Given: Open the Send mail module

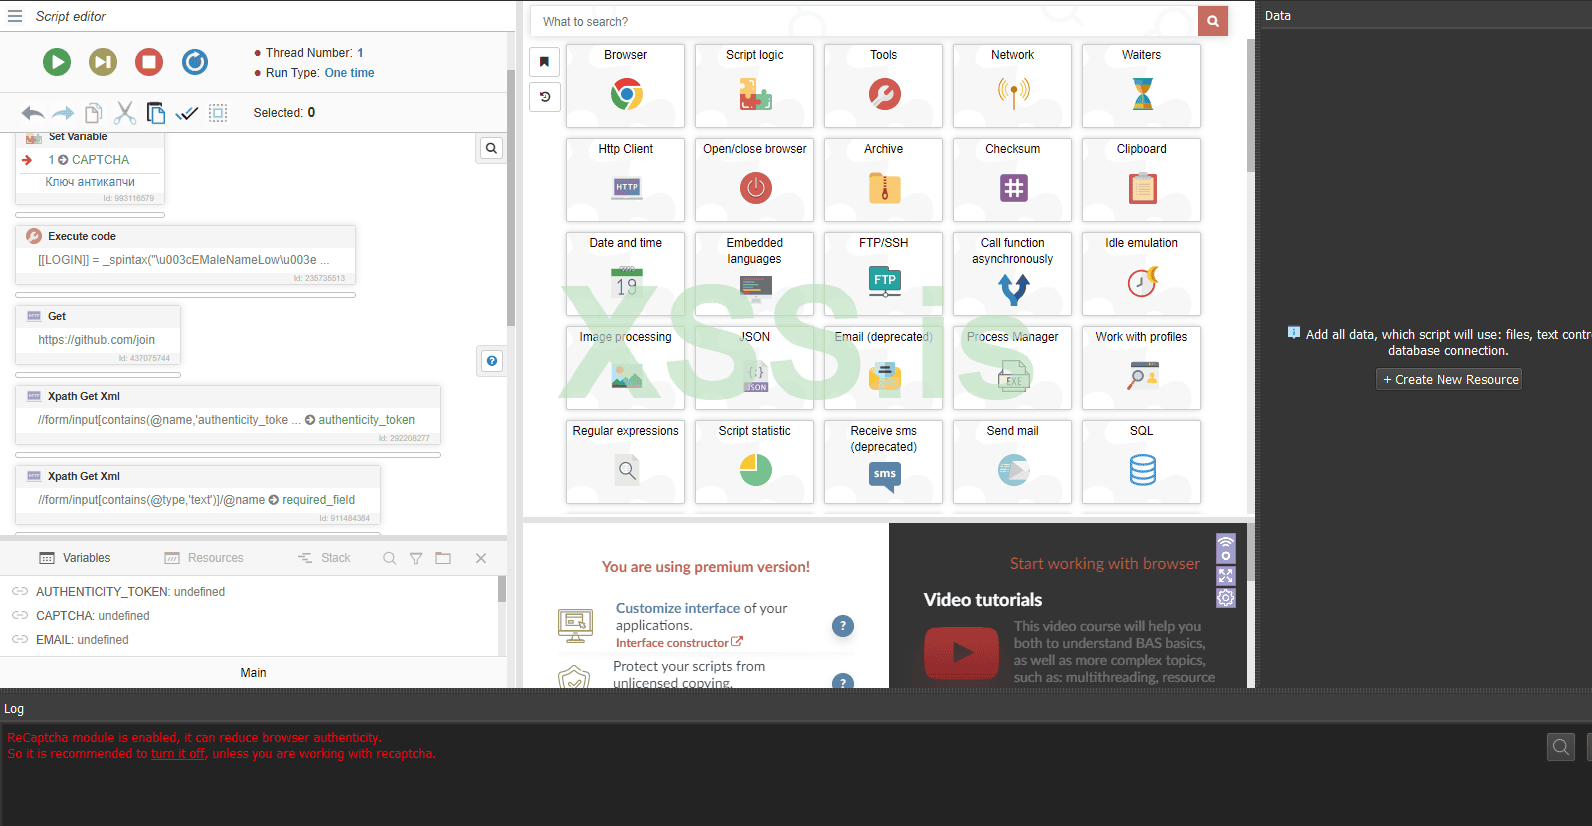Looking at the screenshot, I should click(x=1013, y=462).
